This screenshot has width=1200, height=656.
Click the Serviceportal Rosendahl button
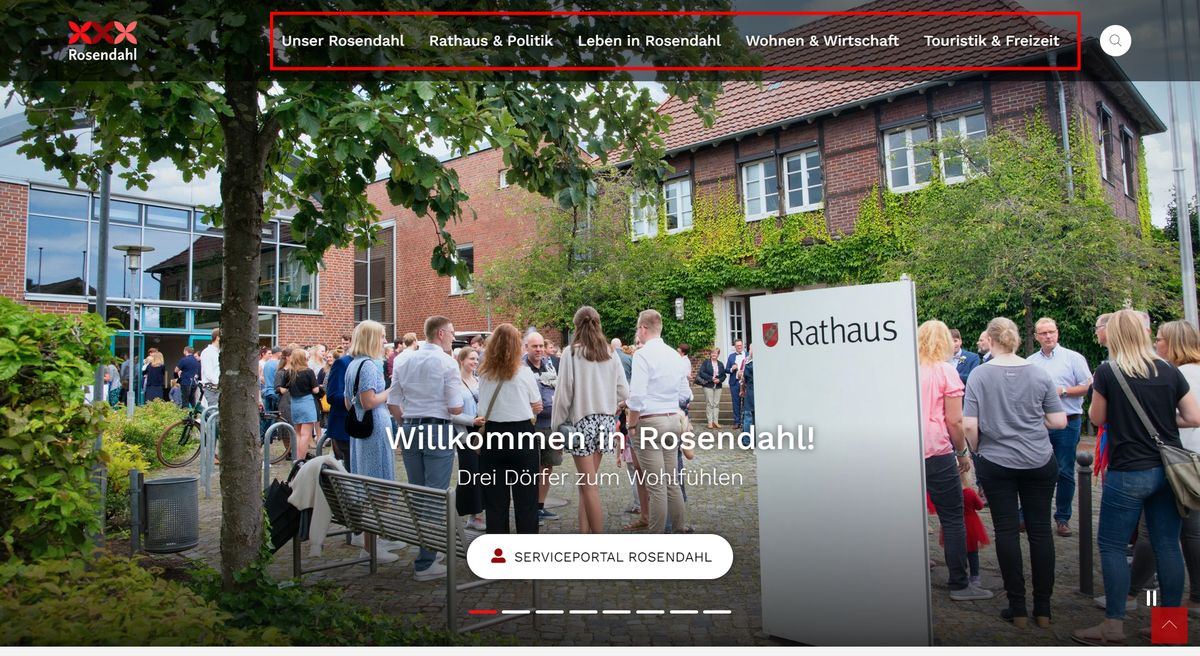click(x=600, y=557)
